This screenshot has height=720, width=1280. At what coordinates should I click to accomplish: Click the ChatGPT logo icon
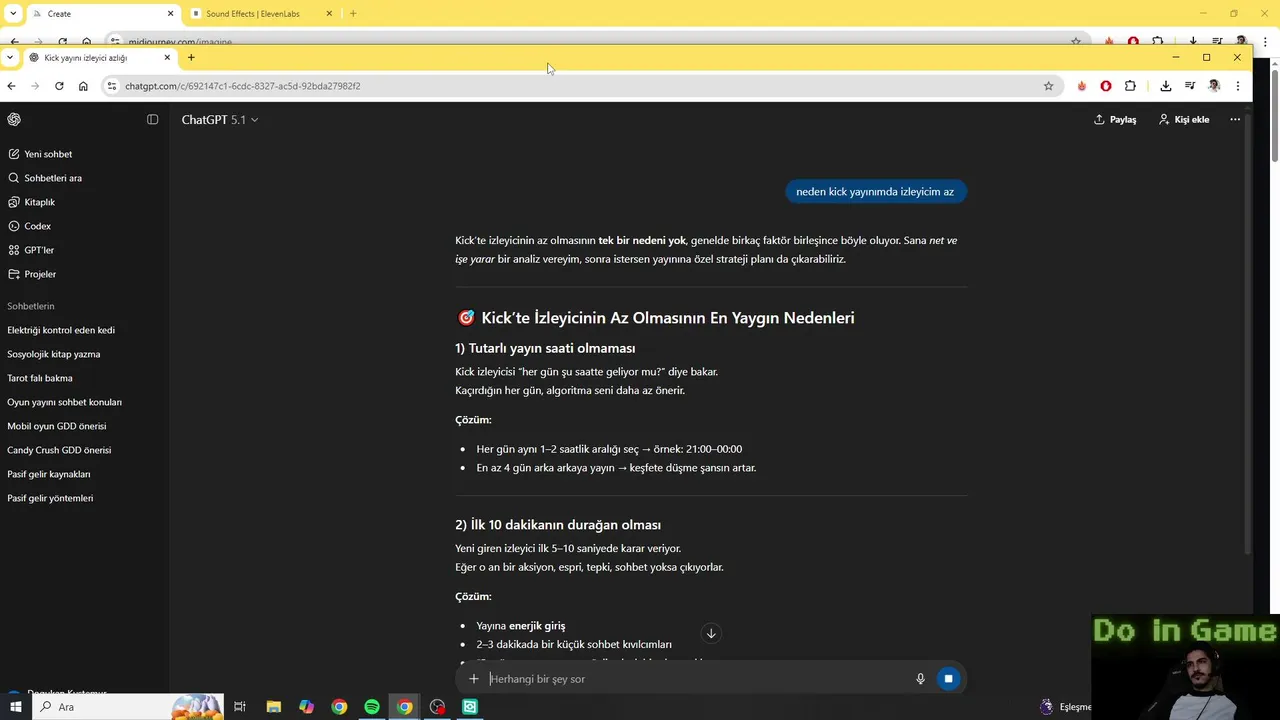click(x=14, y=119)
